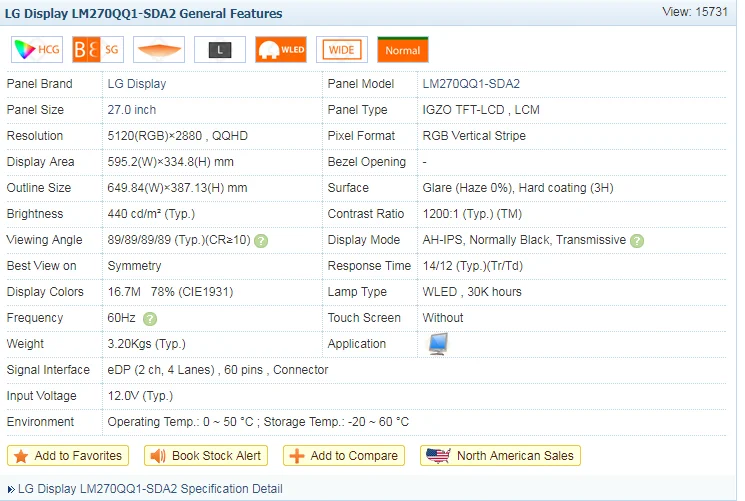Click the 89/89/89/89 (Typ.)(CR≥10) viewing angle value
The image size is (745, 501).
click(x=179, y=240)
